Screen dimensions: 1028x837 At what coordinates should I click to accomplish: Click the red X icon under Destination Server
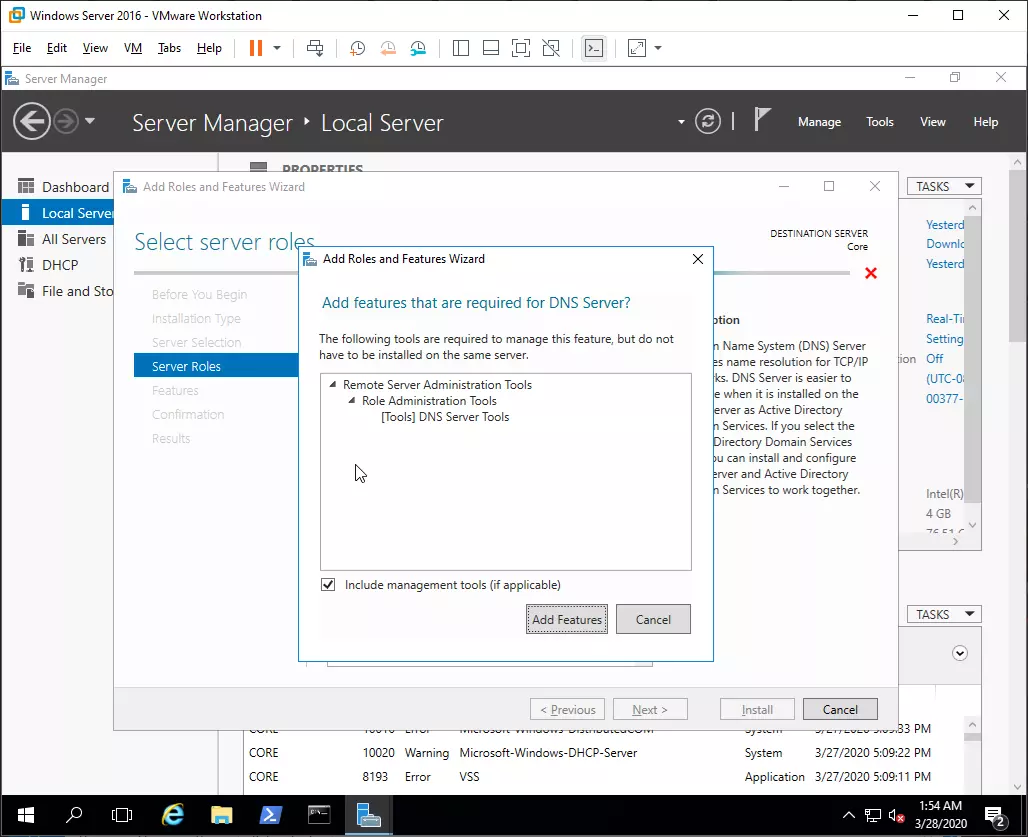point(871,273)
